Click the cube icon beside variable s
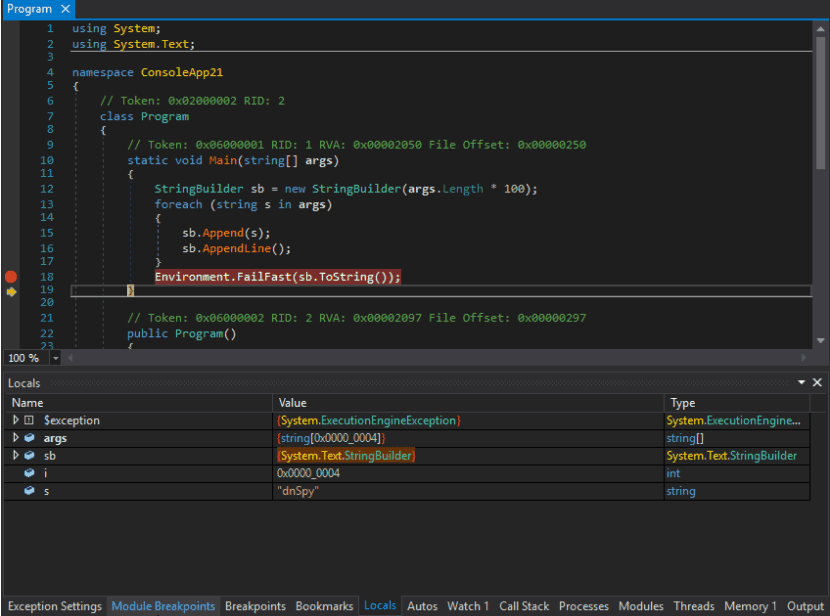 tap(29, 492)
